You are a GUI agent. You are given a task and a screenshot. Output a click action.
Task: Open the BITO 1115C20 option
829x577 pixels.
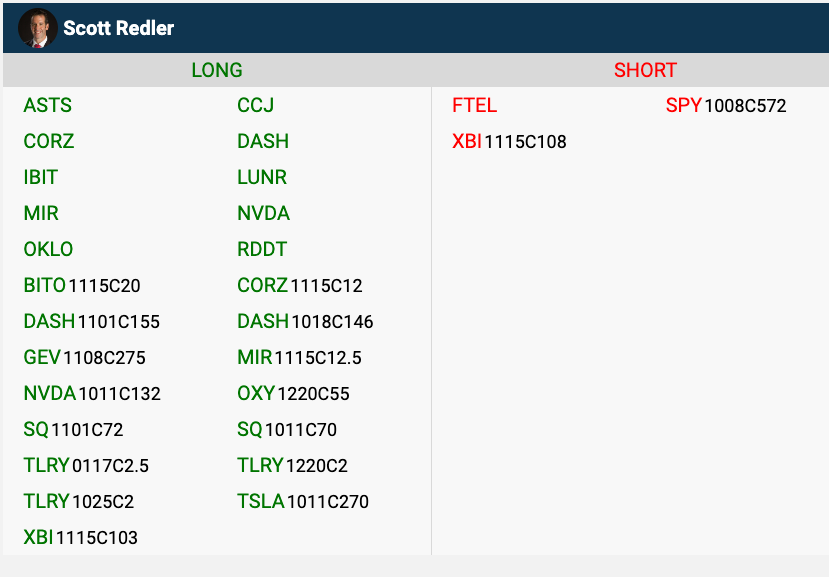(x=82, y=286)
